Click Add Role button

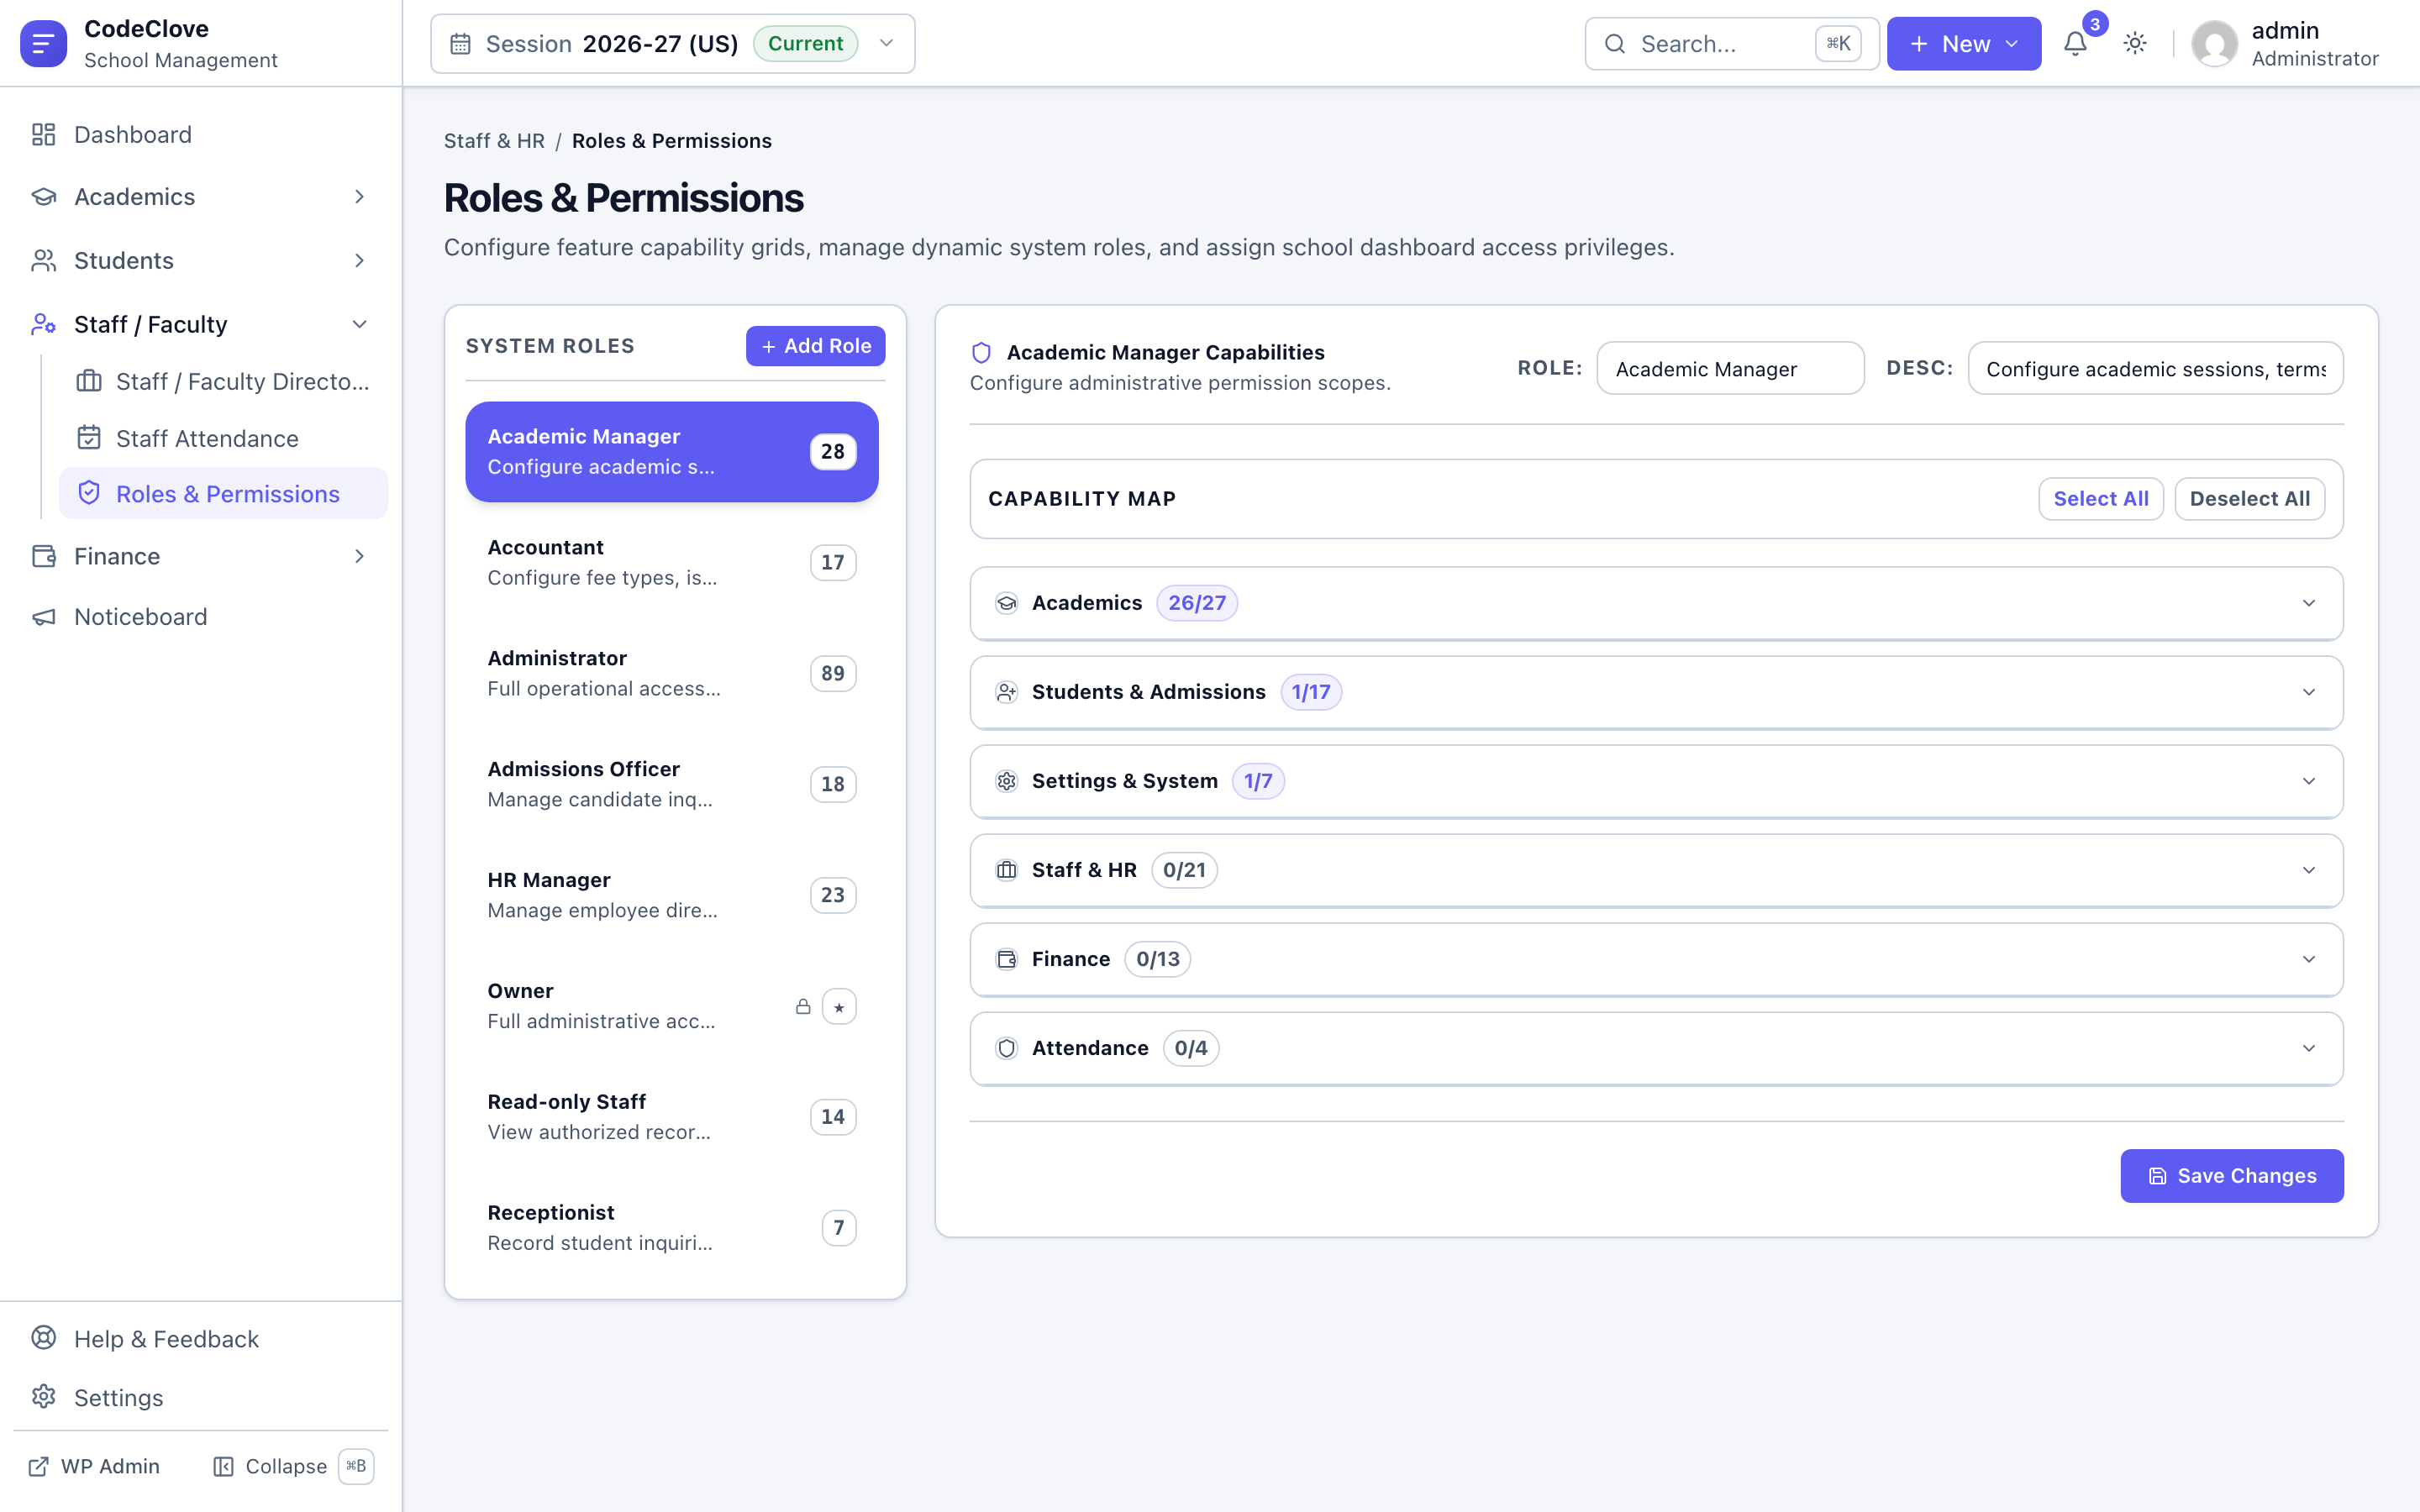tap(815, 346)
